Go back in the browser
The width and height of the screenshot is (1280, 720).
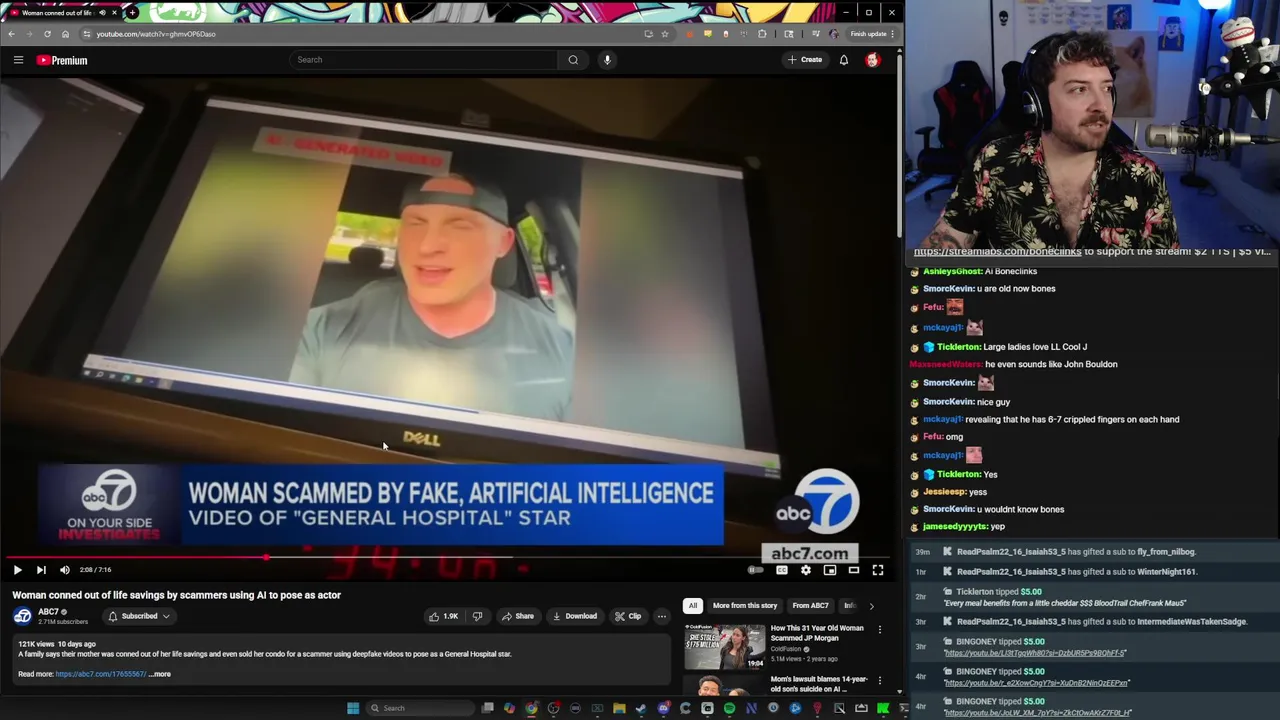[x=11, y=34]
